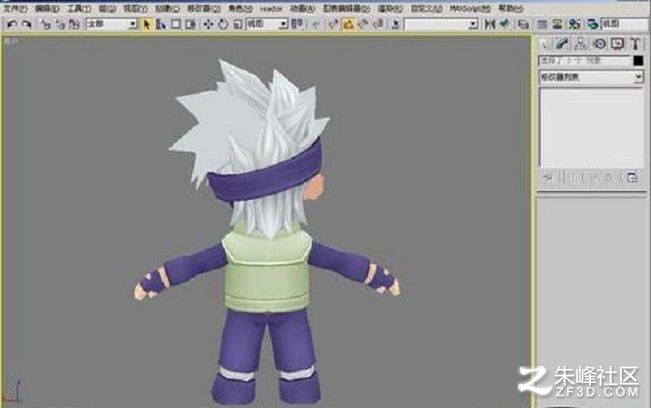Activate the Select and Scale tool
651x408 pixels.
click(x=237, y=24)
